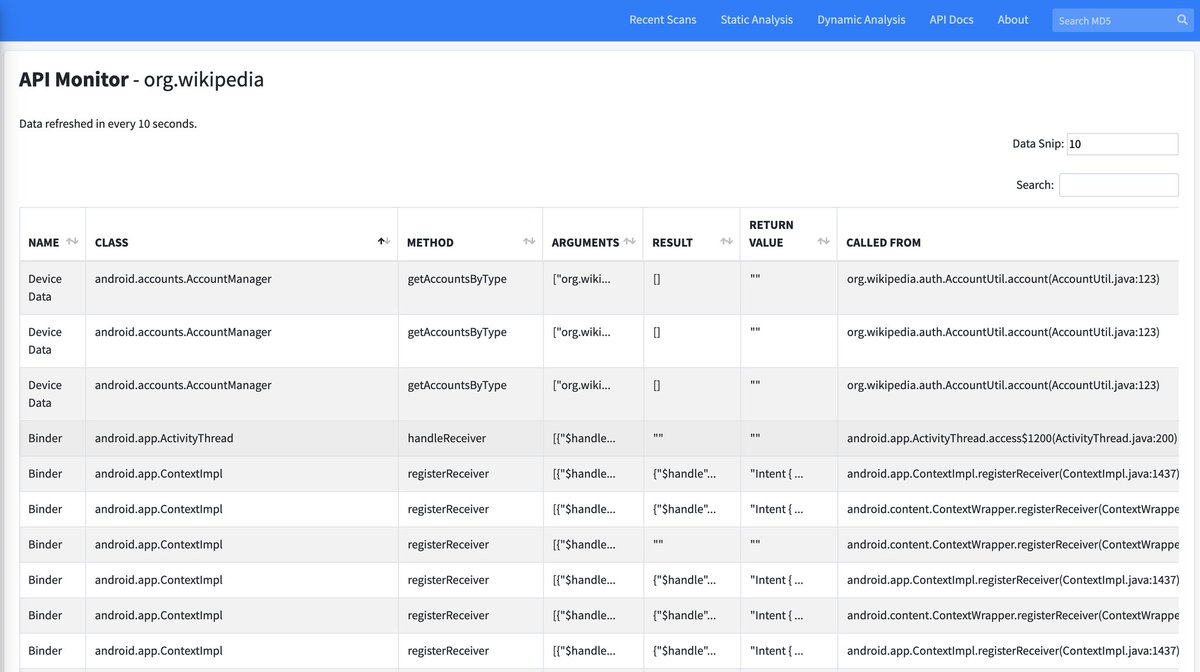Switch to Dynamic Analysis
Image resolution: width=1200 pixels, height=672 pixels.
[861, 19]
